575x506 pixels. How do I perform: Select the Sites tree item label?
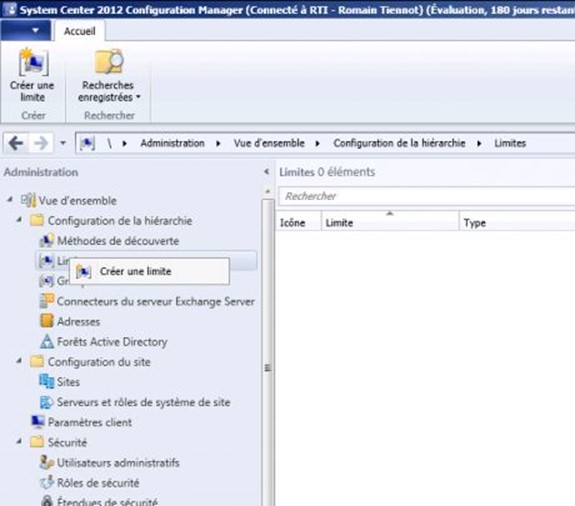click(x=68, y=382)
